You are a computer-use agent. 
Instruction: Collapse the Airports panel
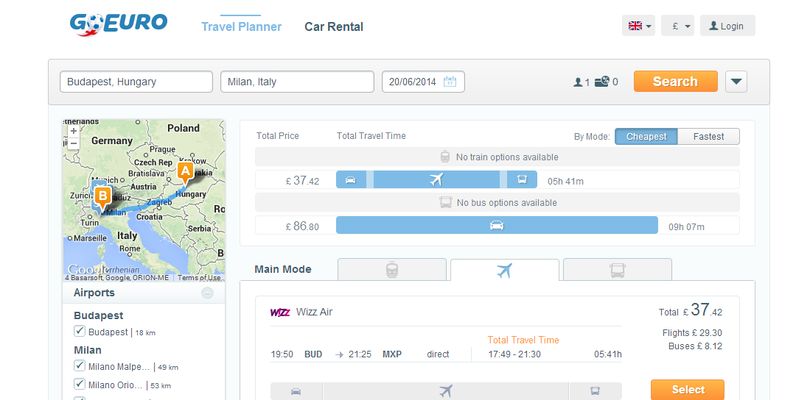207,293
